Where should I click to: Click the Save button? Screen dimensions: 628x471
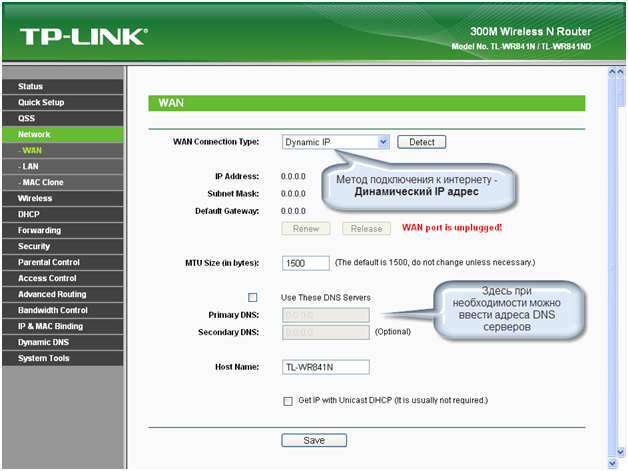314,441
